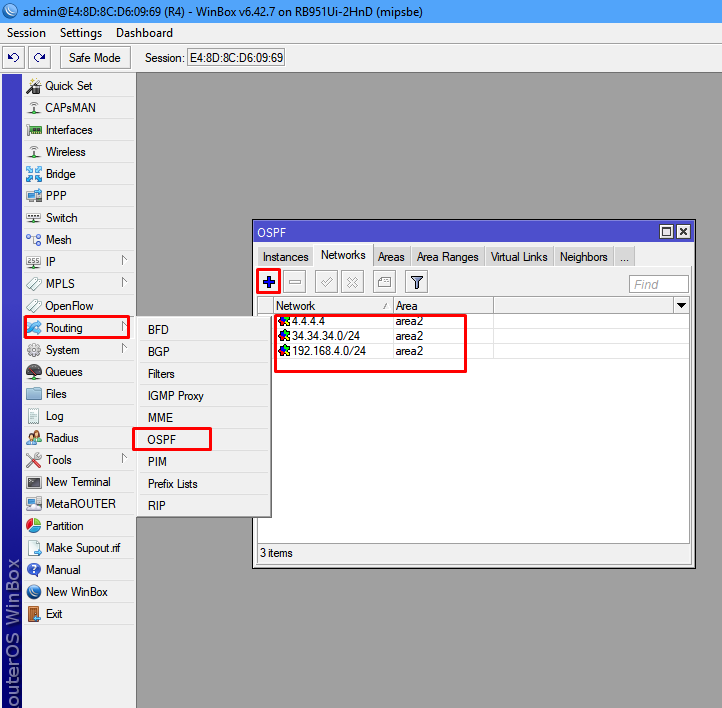This screenshot has width=722, height=708.
Task: Open the column dropdown arrow in OSPF table
Action: click(x=681, y=306)
